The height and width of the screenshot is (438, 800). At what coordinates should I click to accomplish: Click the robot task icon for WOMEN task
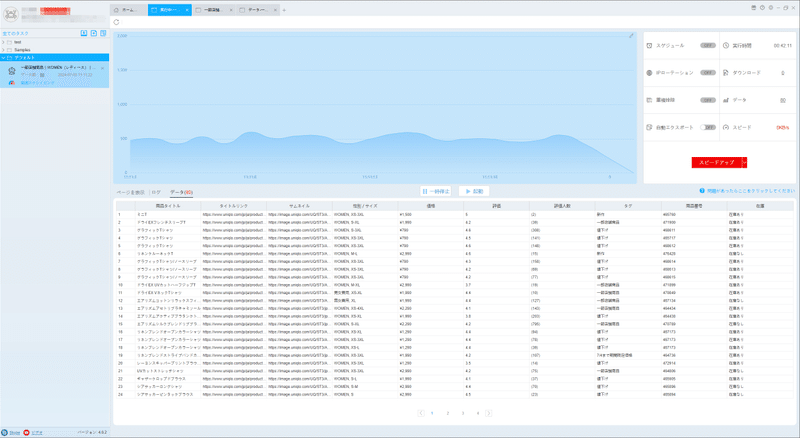12,71
